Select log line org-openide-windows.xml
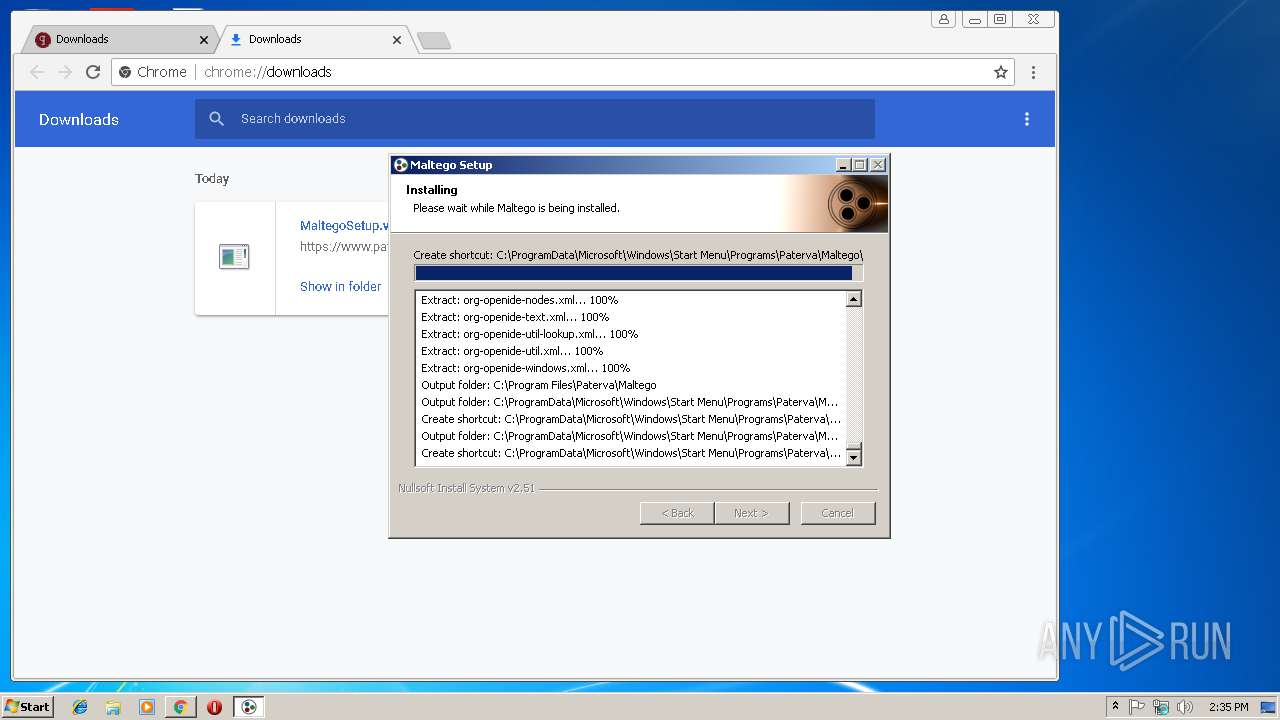1280x720 pixels. (x=525, y=368)
